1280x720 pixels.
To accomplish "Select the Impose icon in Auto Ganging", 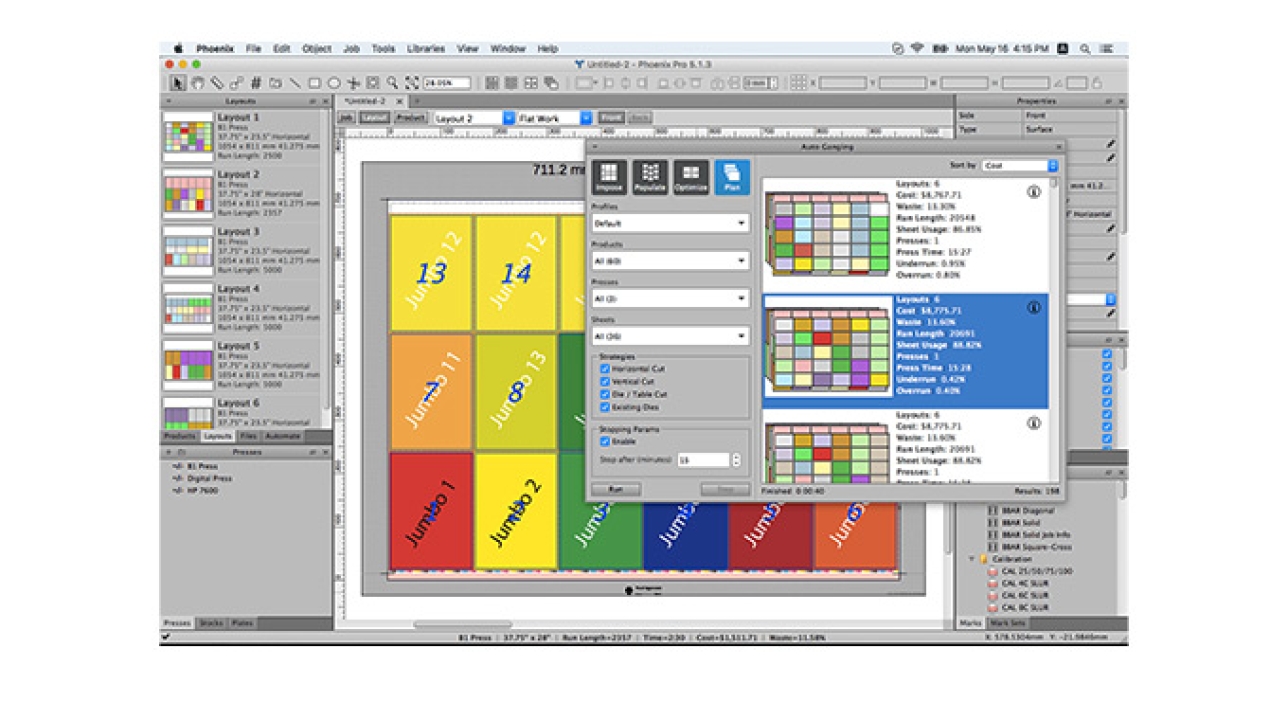I will [611, 178].
